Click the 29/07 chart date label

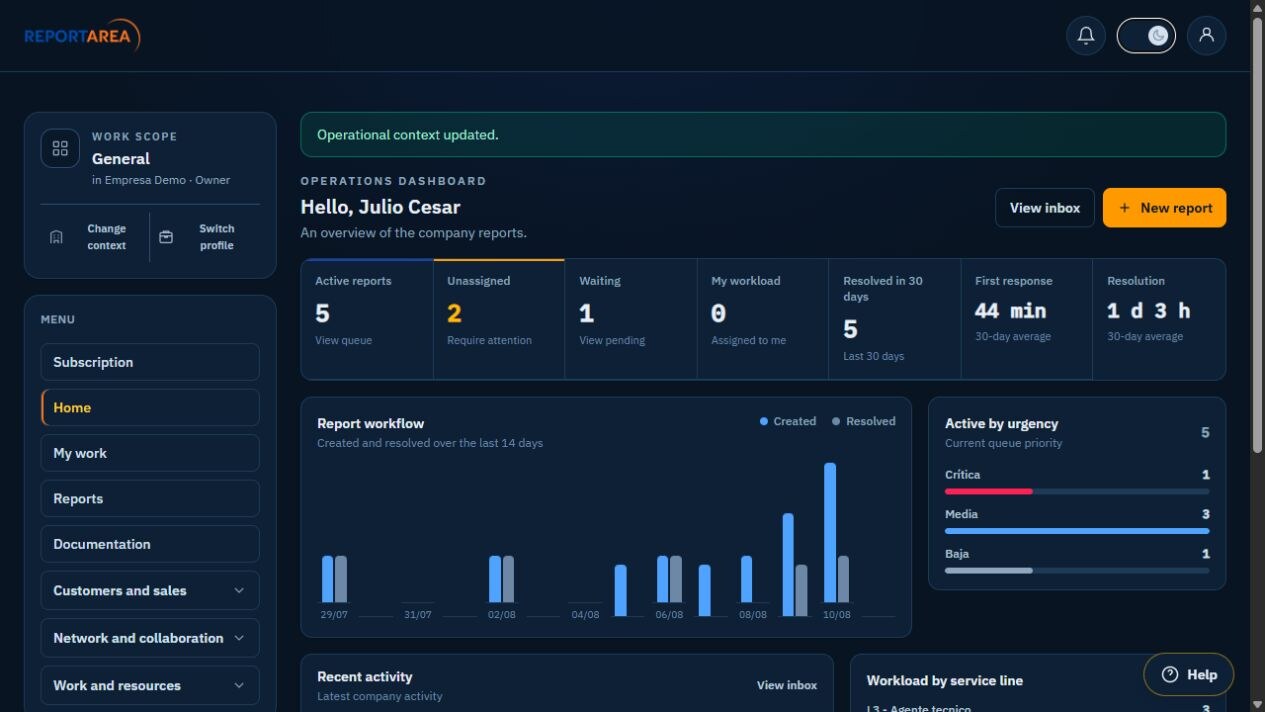(334, 614)
